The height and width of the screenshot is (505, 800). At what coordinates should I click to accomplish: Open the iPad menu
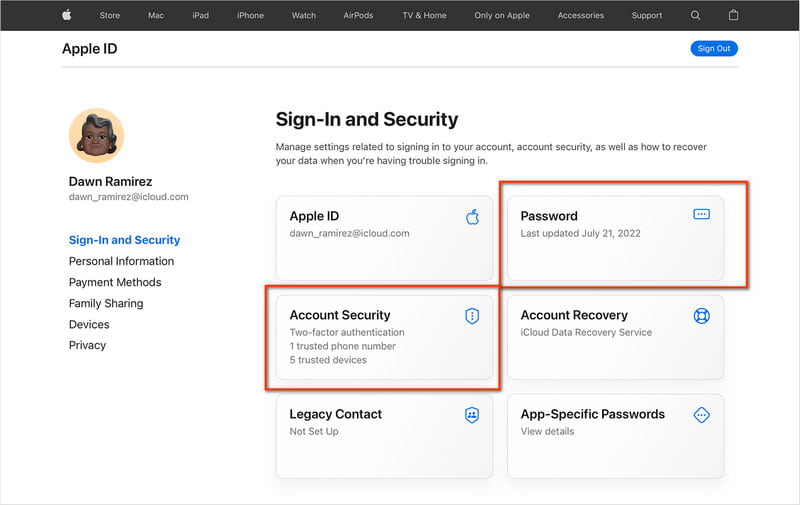point(201,15)
